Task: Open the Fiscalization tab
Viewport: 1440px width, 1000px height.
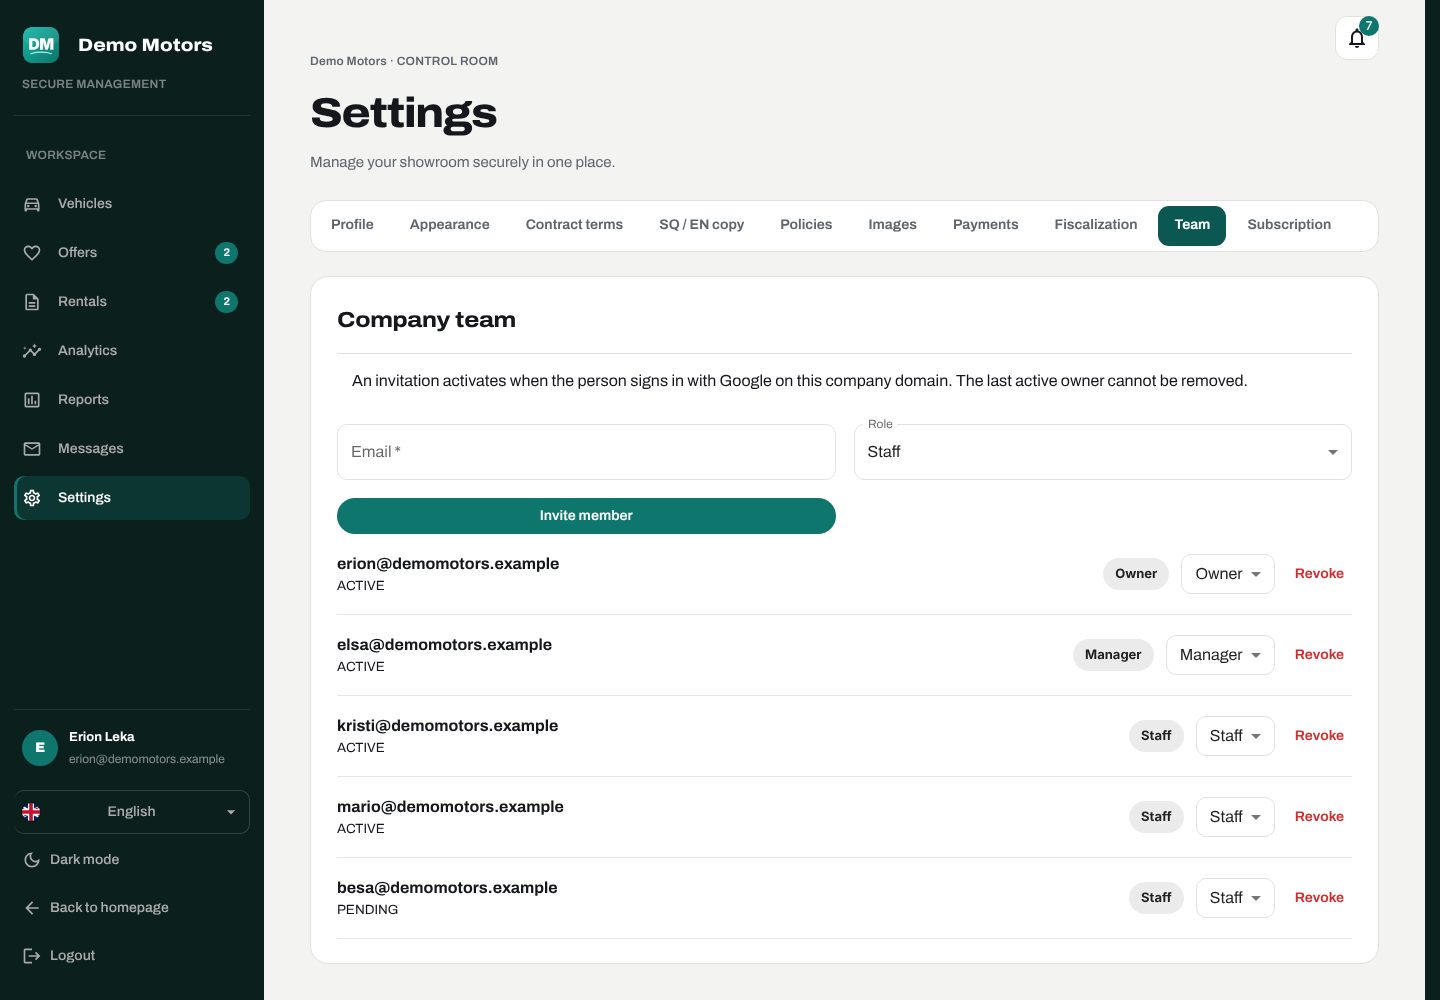Action: (x=1095, y=225)
